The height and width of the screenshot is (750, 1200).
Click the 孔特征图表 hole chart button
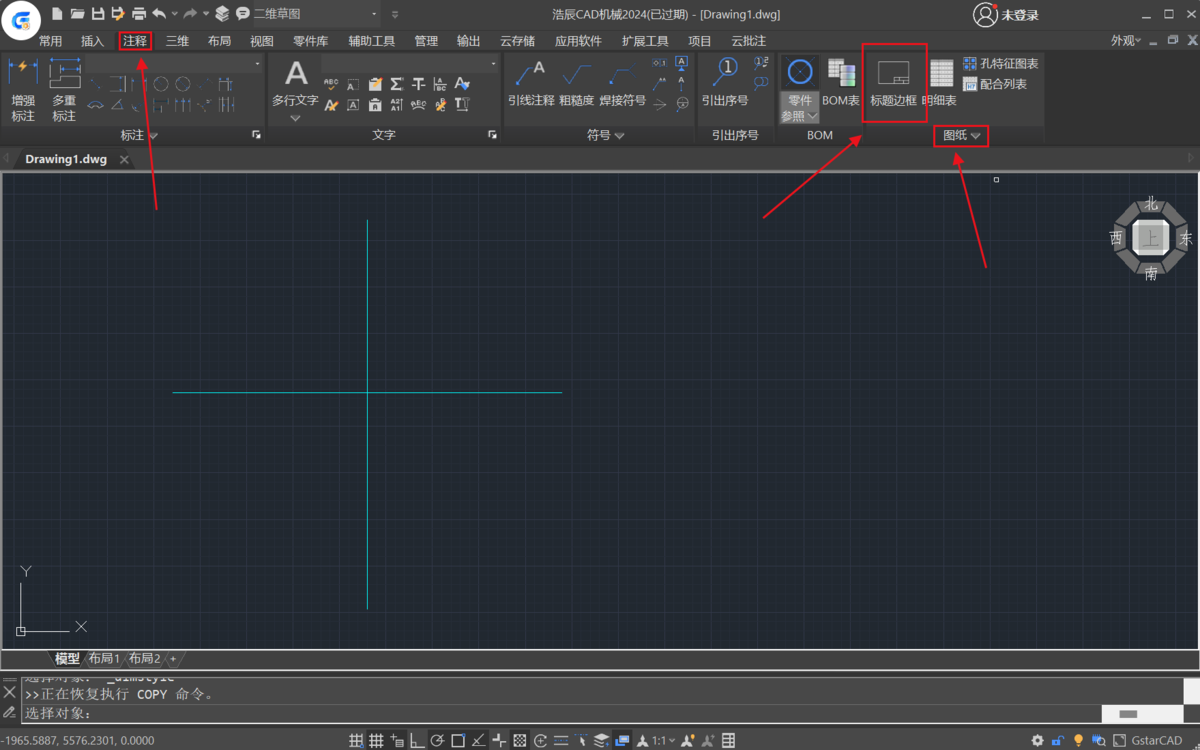1000,63
